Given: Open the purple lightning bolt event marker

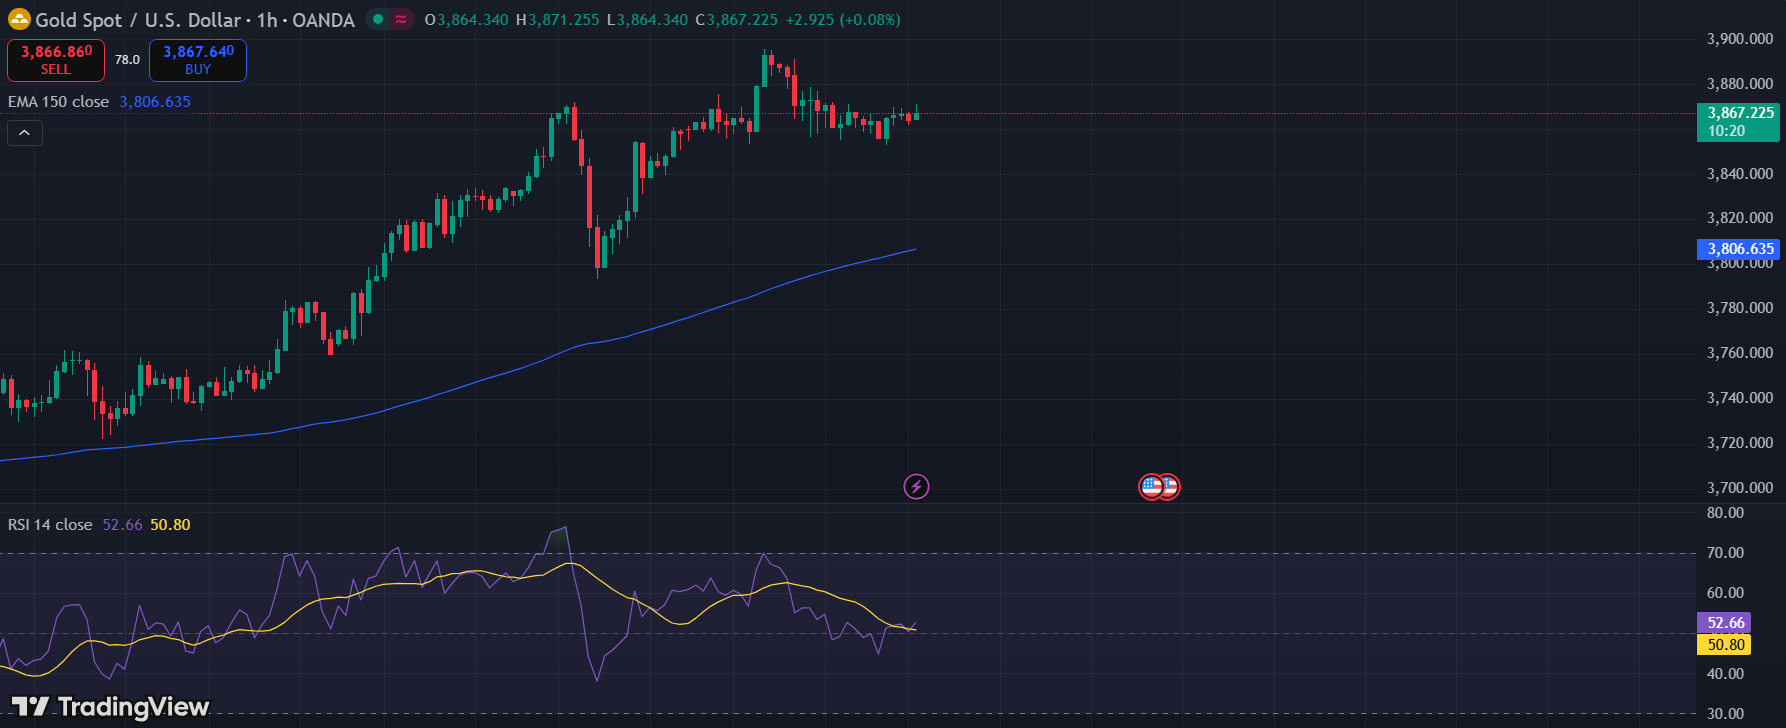Looking at the screenshot, I should pos(916,487).
